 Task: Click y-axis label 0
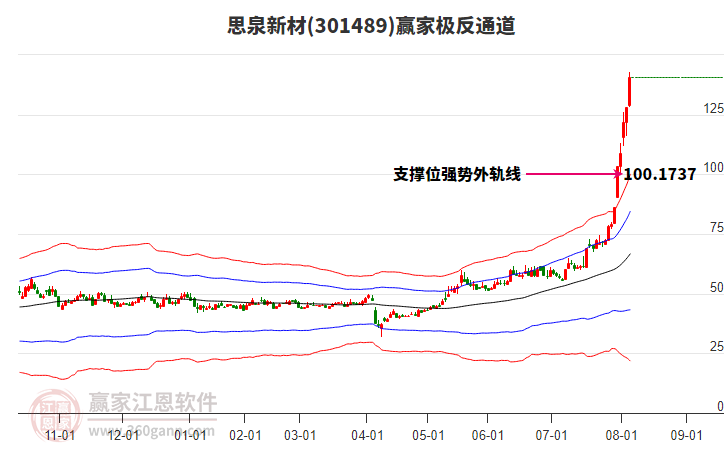pyautogui.click(x=720, y=406)
